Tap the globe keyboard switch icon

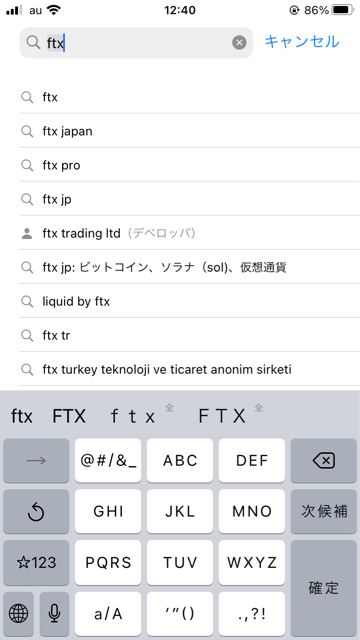(x=18, y=613)
